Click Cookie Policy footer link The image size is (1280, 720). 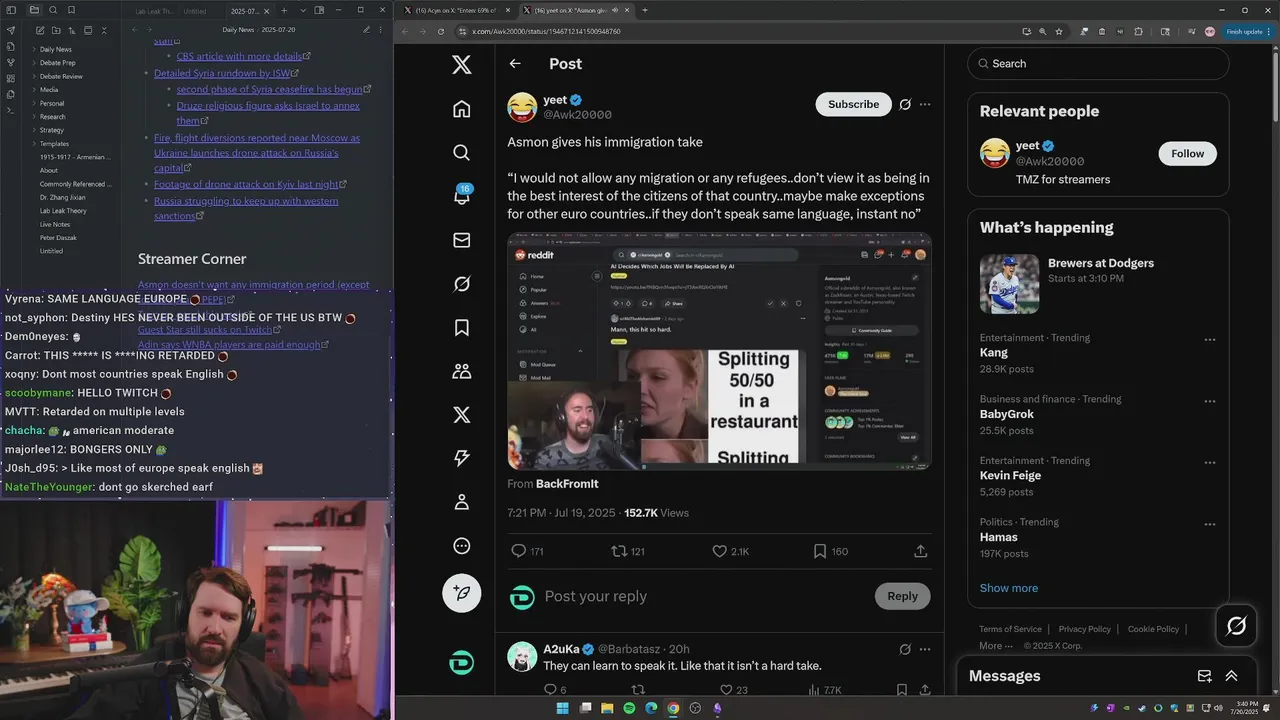[x=1153, y=629]
